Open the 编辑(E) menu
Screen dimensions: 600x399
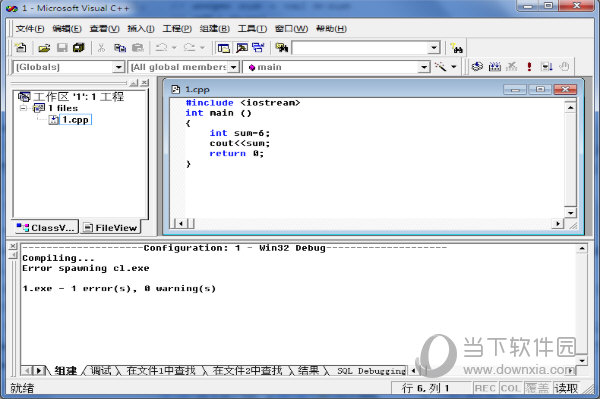67,29
